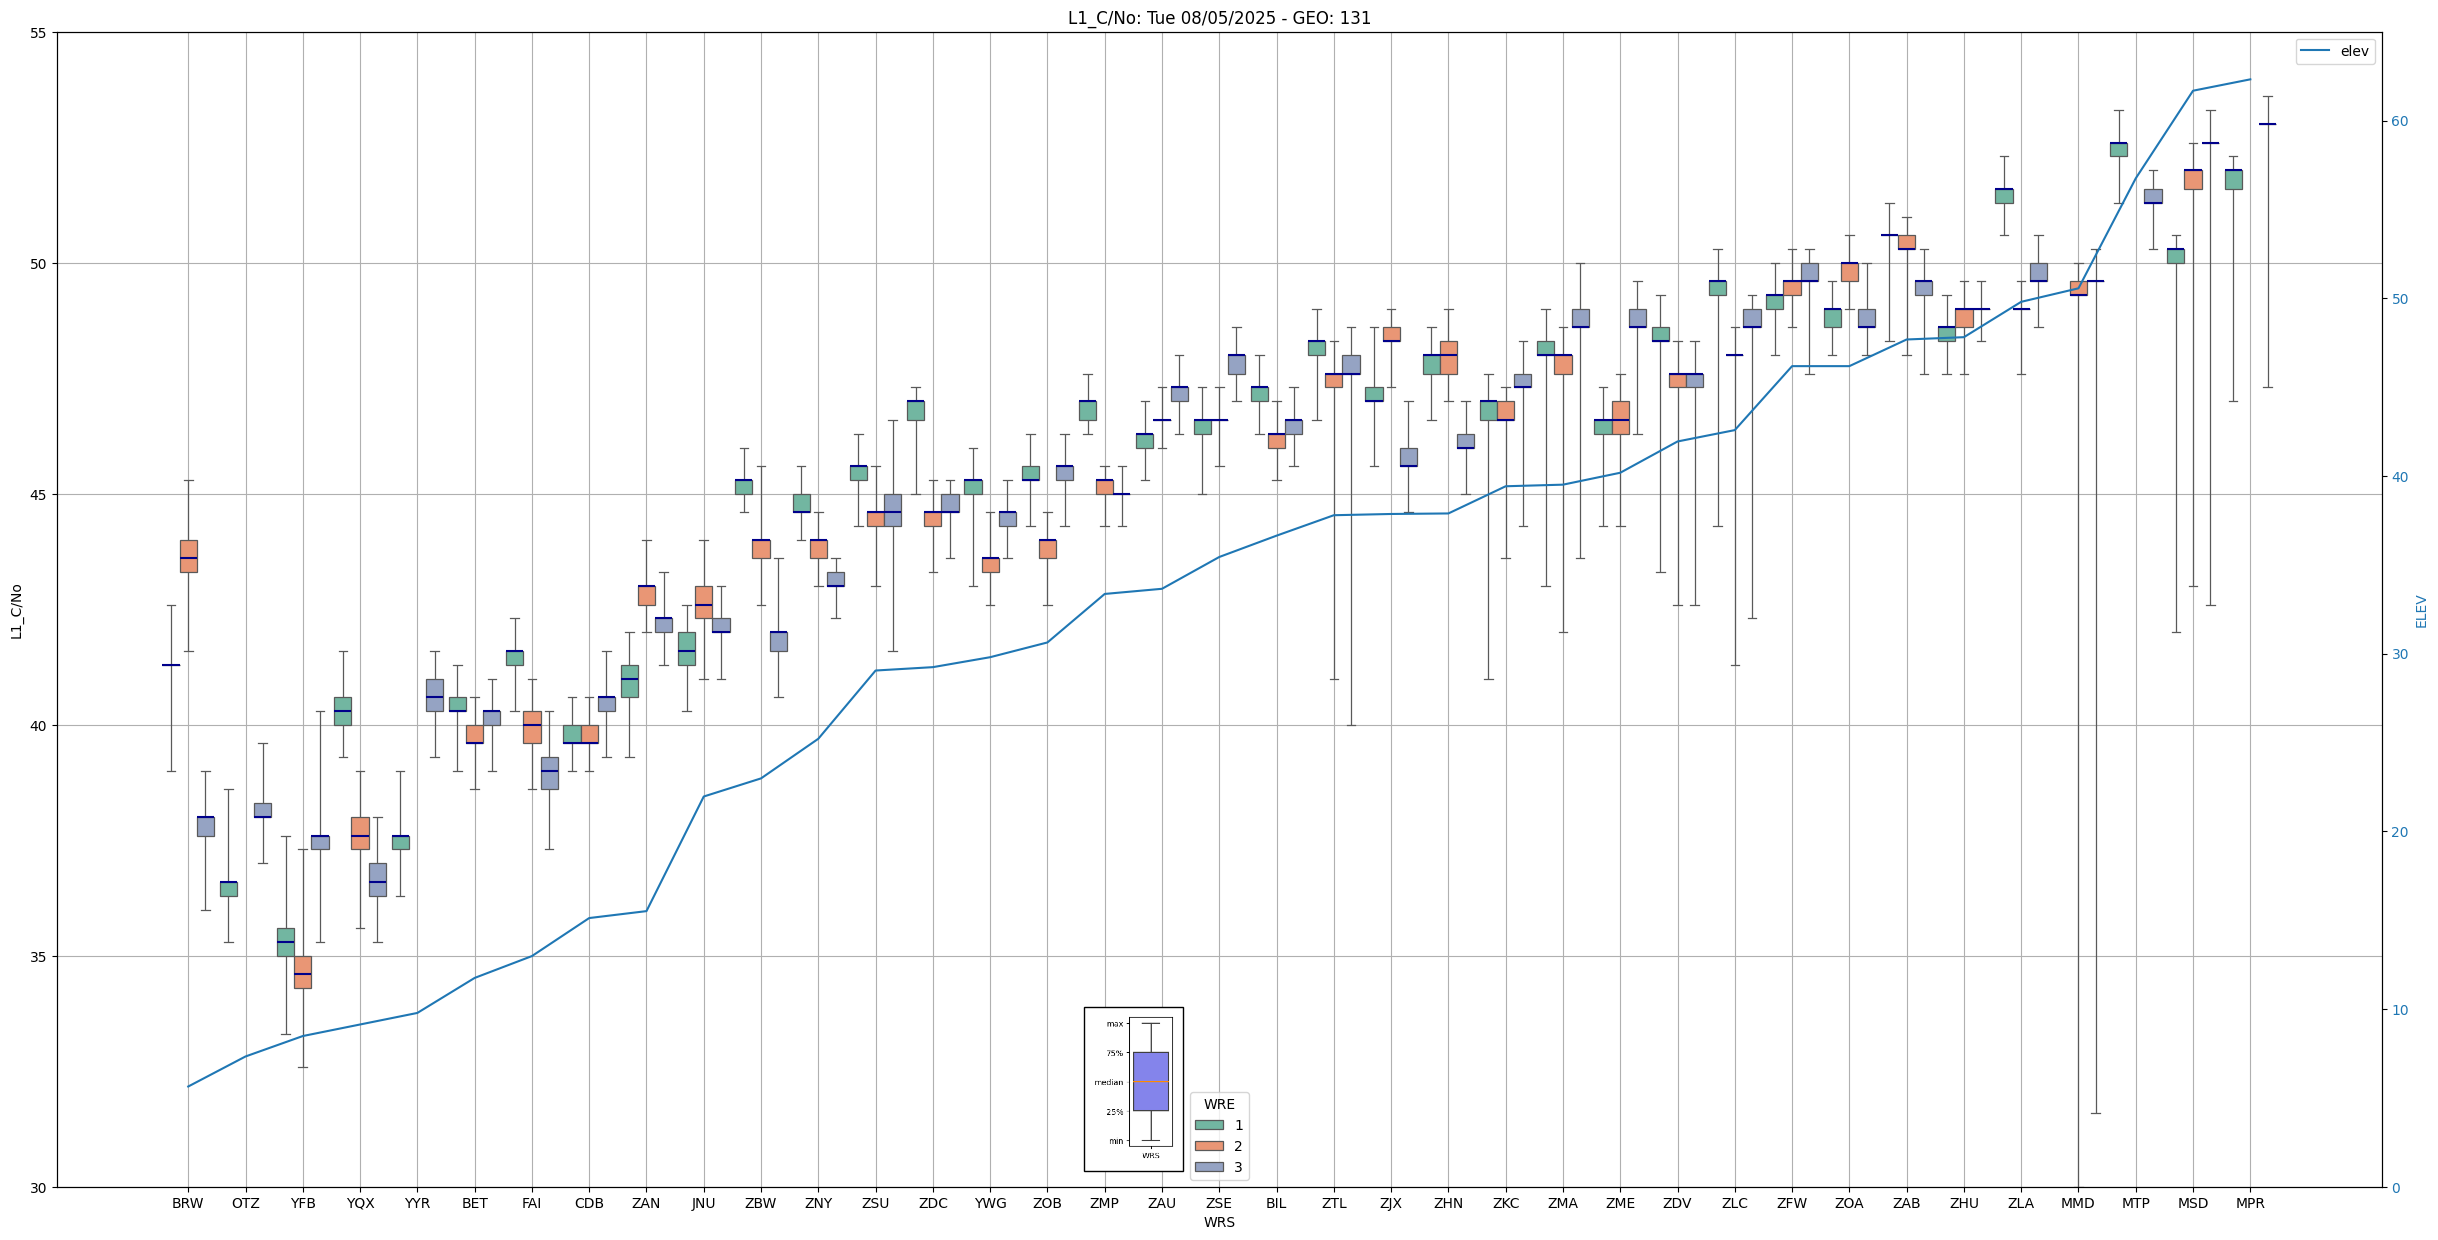Viewport: 2438px width, 1240px height.
Task: Click the 30 tick on left axis
Action: (x=39, y=1187)
